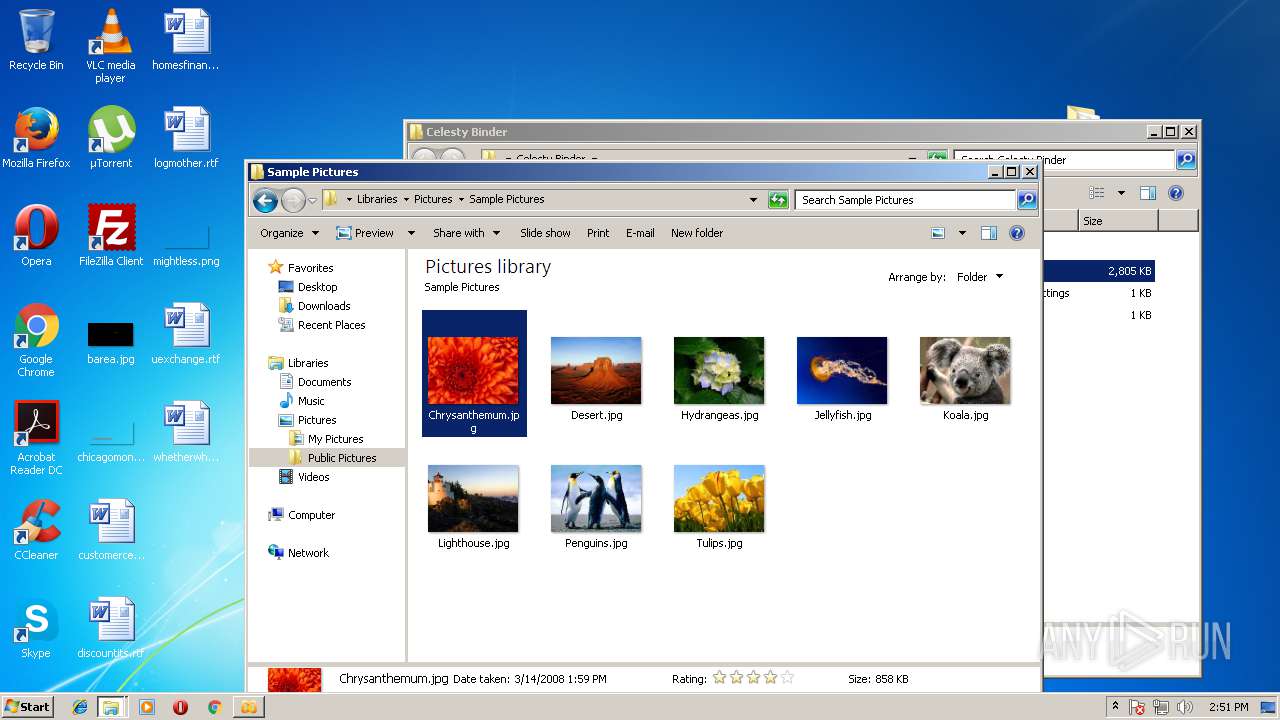The image size is (1280, 720).
Task: Open Computer in navigation pane
Action: (311, 515)
